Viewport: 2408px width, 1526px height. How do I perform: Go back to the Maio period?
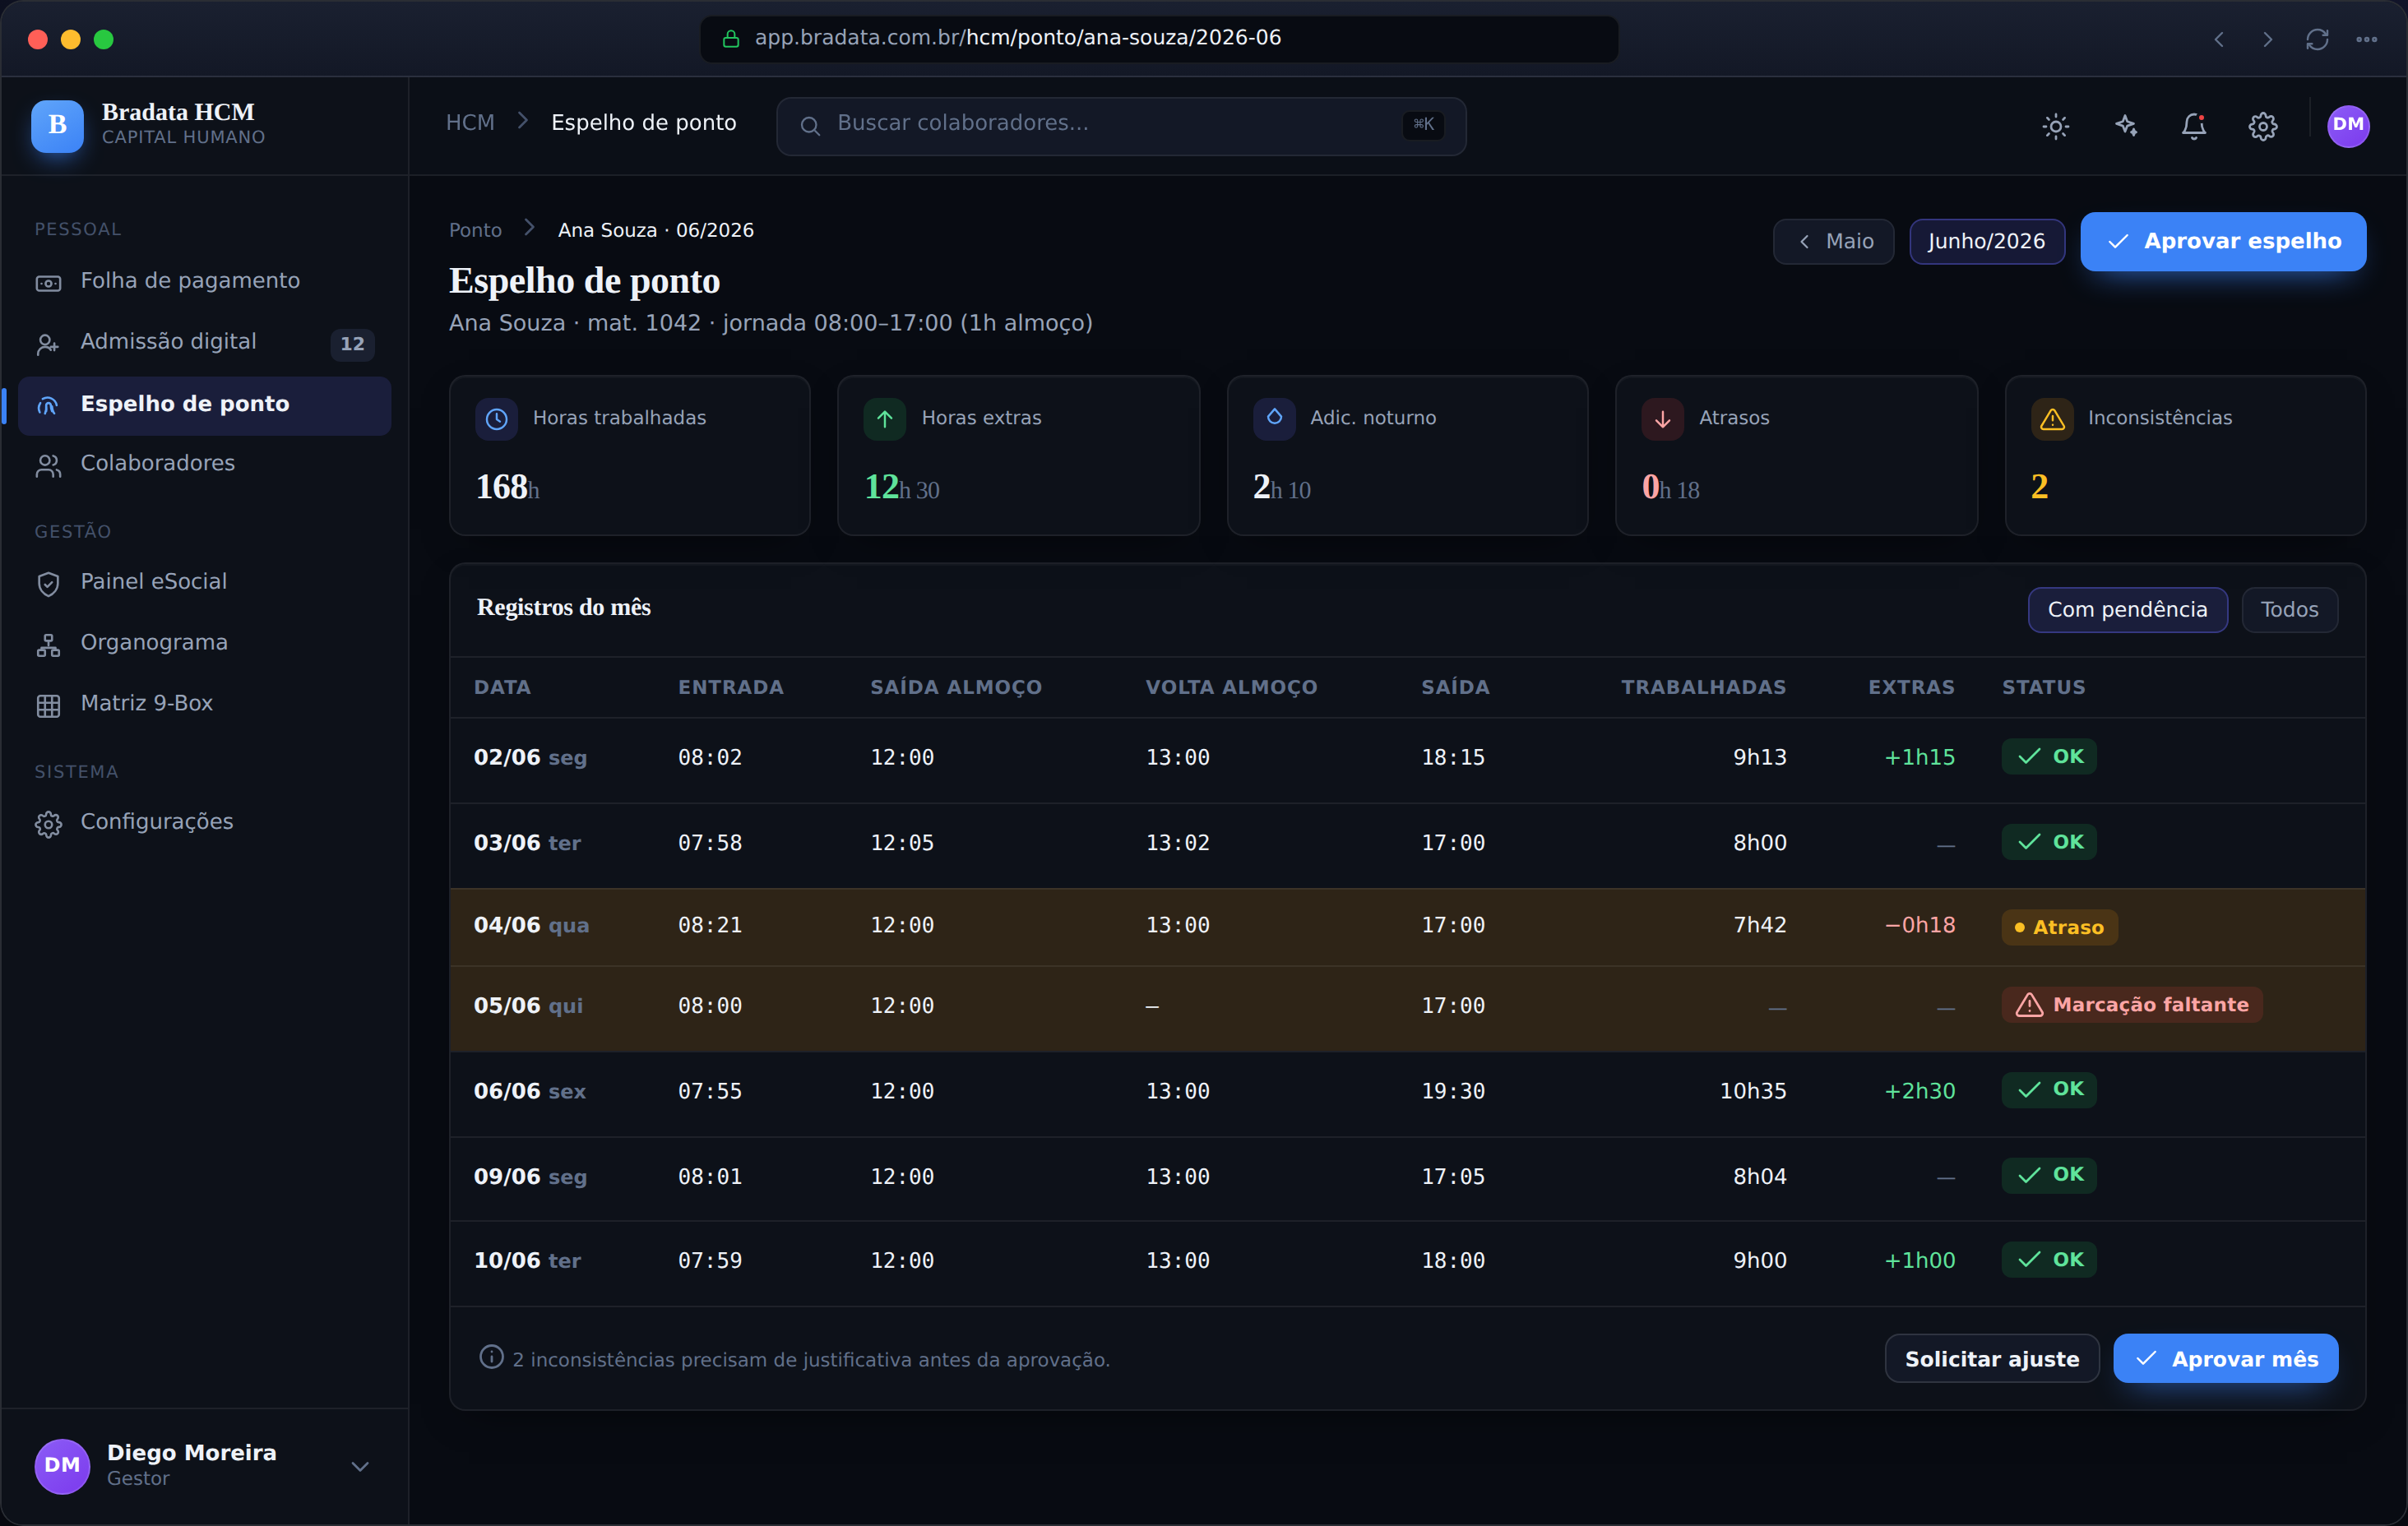[1833, 241]
